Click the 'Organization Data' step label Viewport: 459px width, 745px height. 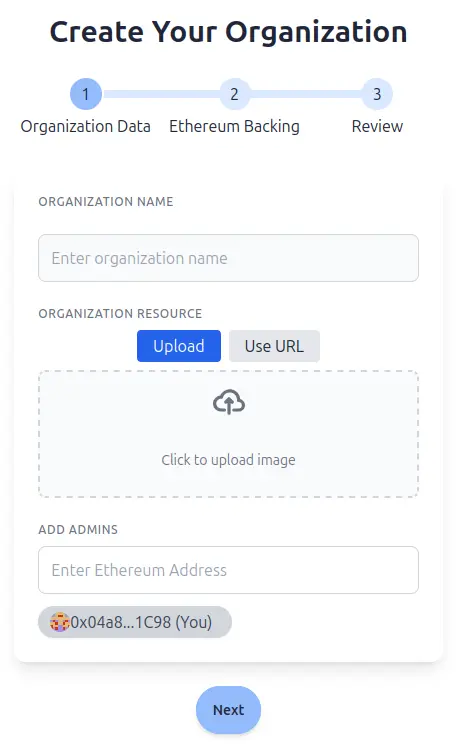pos(86,126)
